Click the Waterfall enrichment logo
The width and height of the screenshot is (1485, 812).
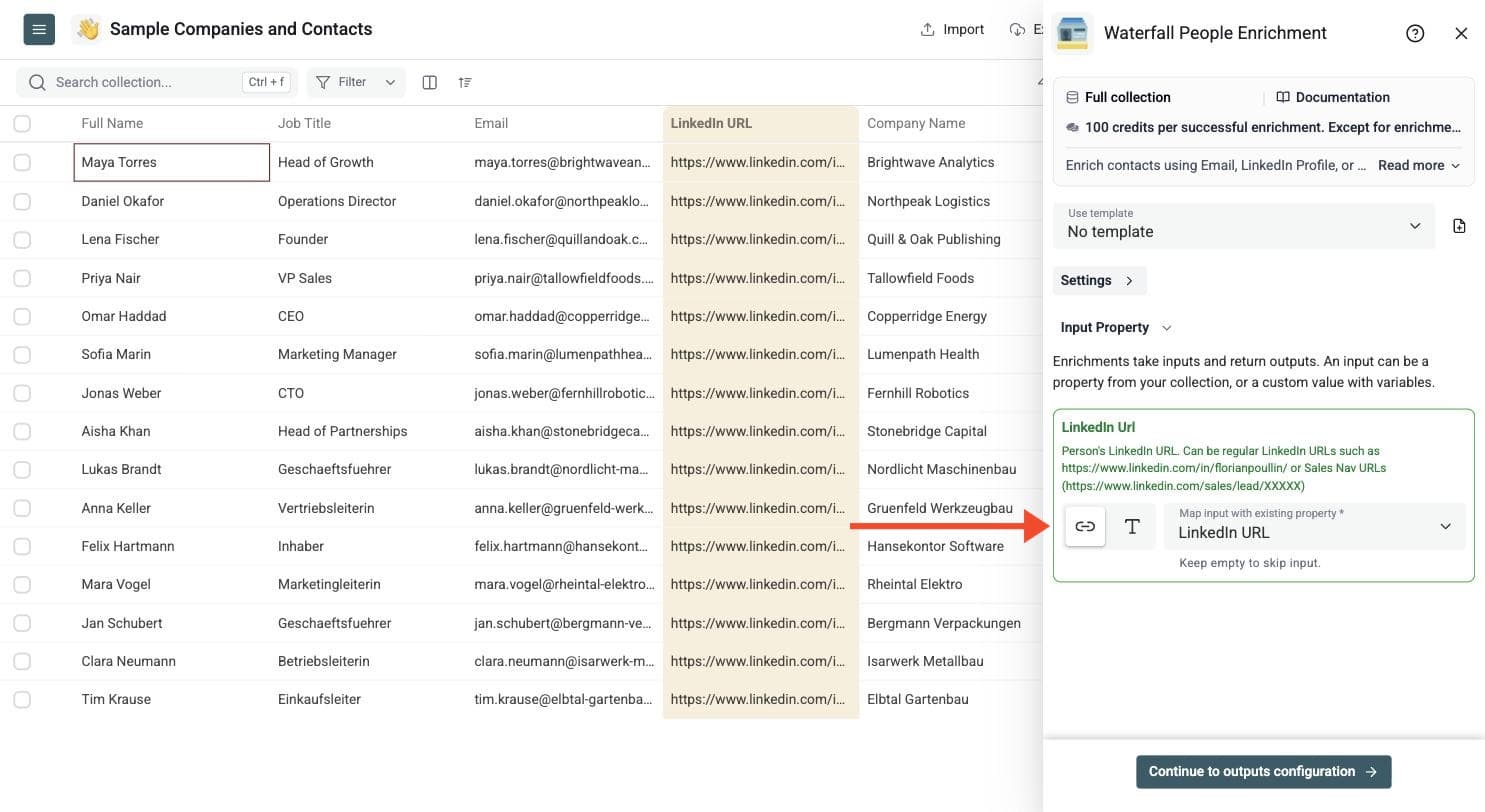point(1073,33)
